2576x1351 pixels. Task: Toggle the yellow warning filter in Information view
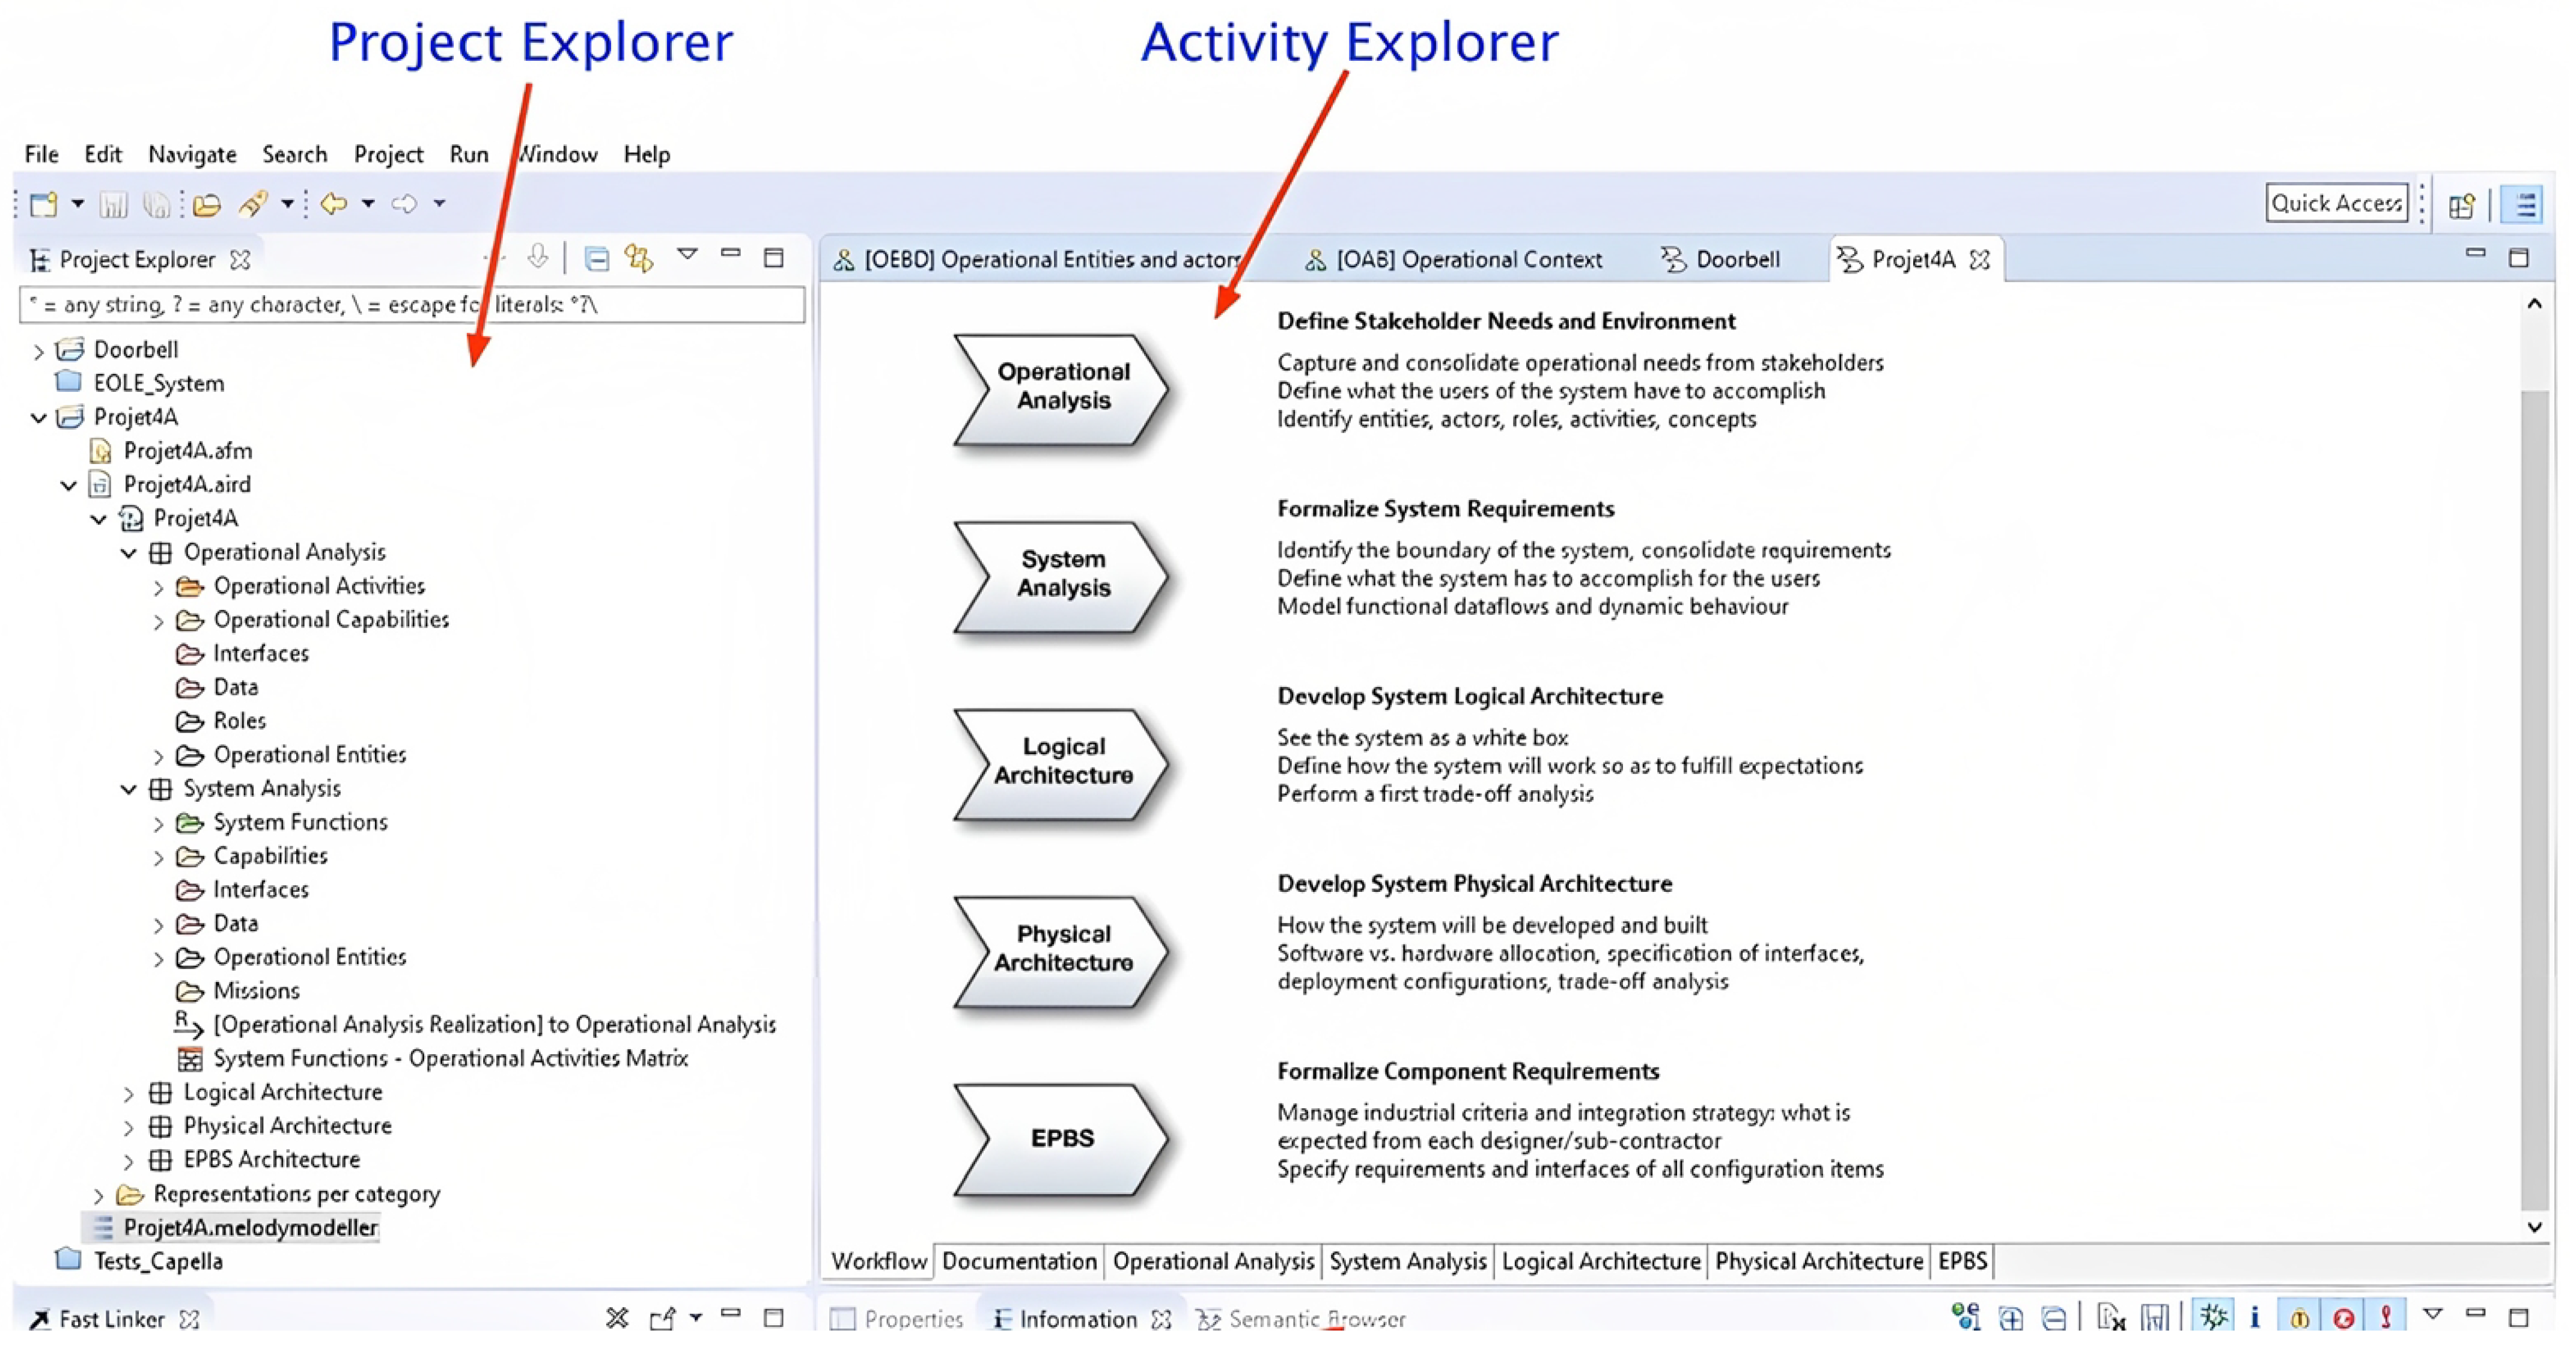[x=2299, y=1319]
